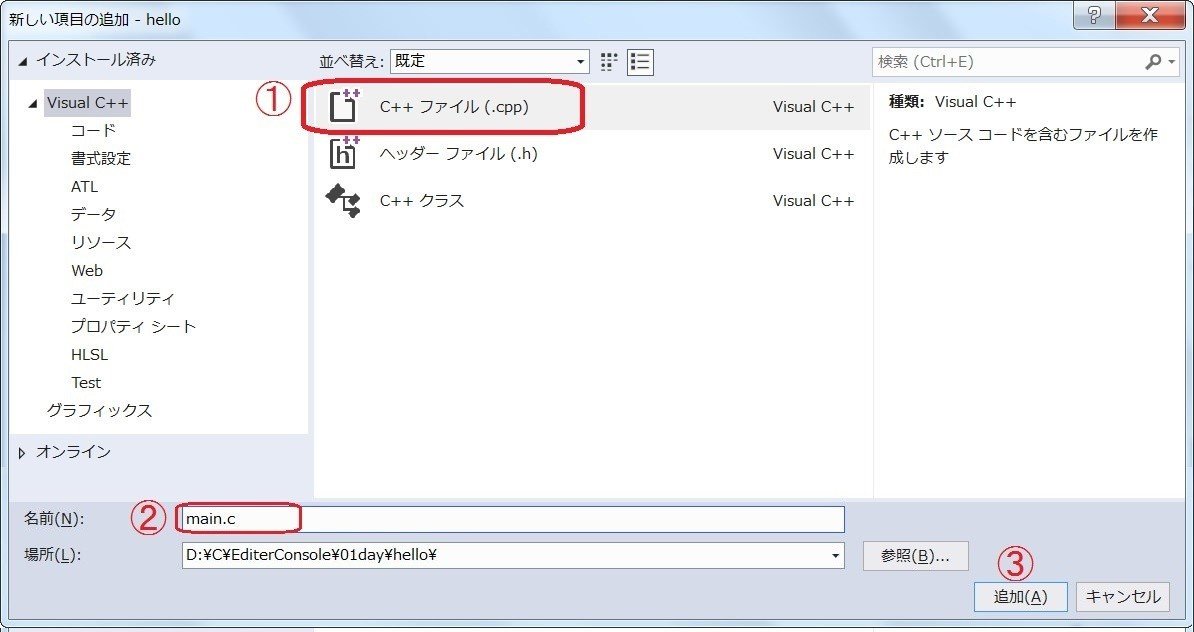Open the 場所 path dropdown arrow
1194x632 pixels.
[835, 556]
